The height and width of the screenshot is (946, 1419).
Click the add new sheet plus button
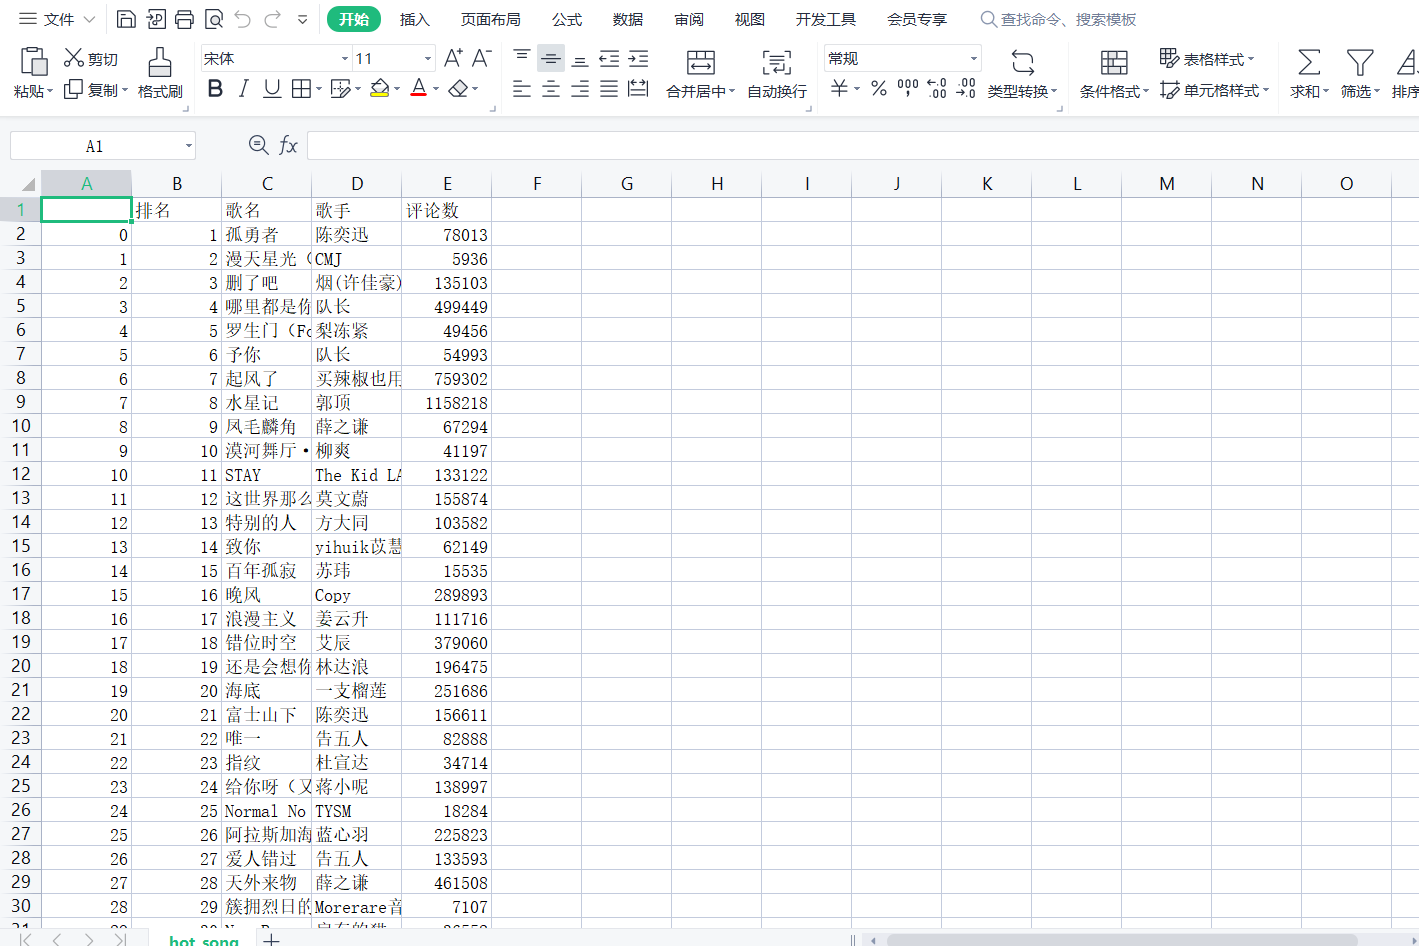(x=271, y=939)
